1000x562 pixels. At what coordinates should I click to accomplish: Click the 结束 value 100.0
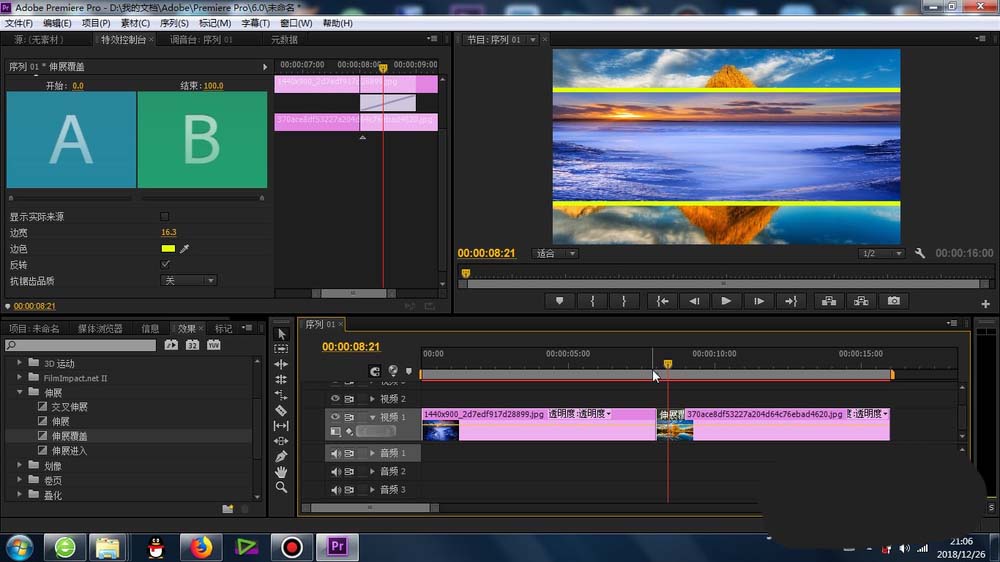click(213, 85)
